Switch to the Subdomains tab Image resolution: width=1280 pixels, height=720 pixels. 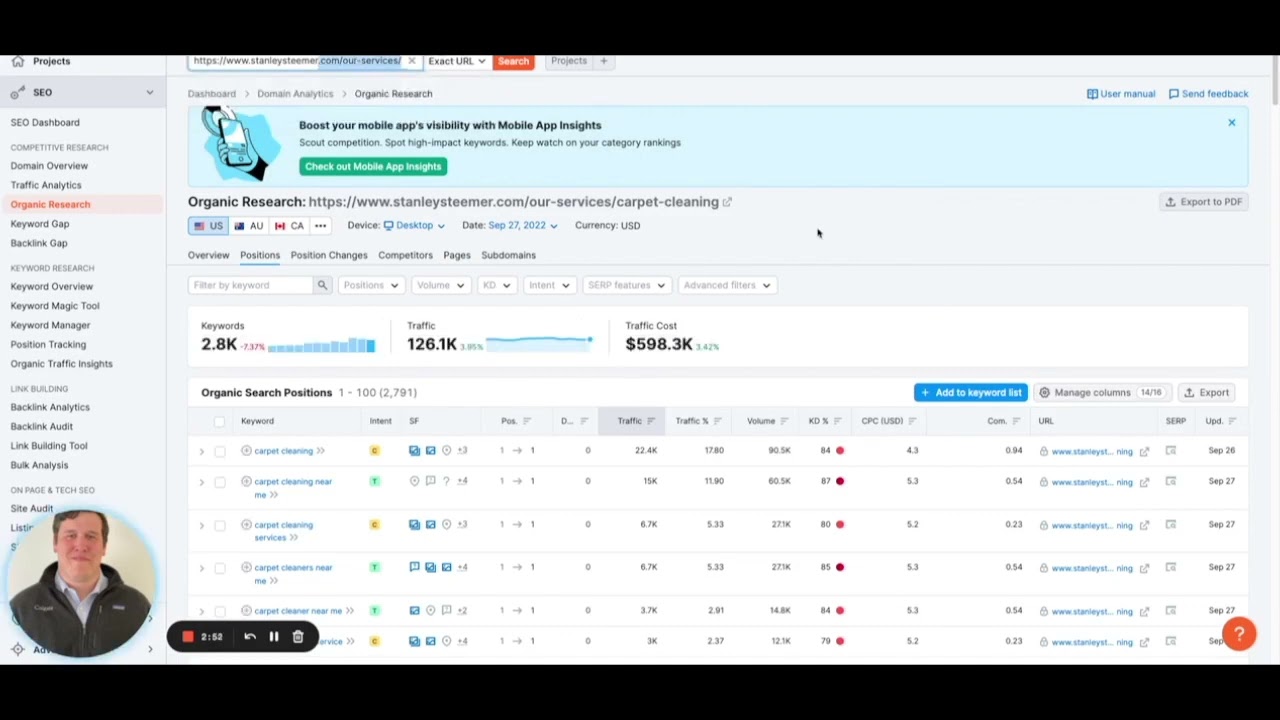(508, 255)
